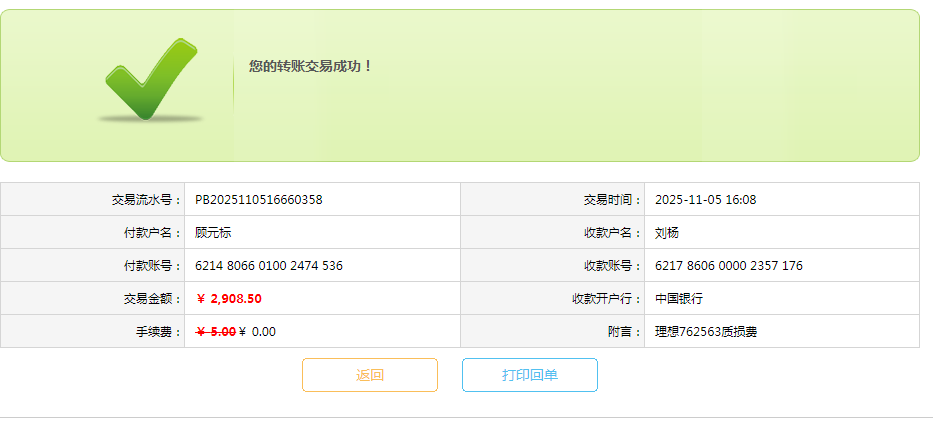
Task: Click the 您的转账交易成功 success message
Action: coord(311,66)
